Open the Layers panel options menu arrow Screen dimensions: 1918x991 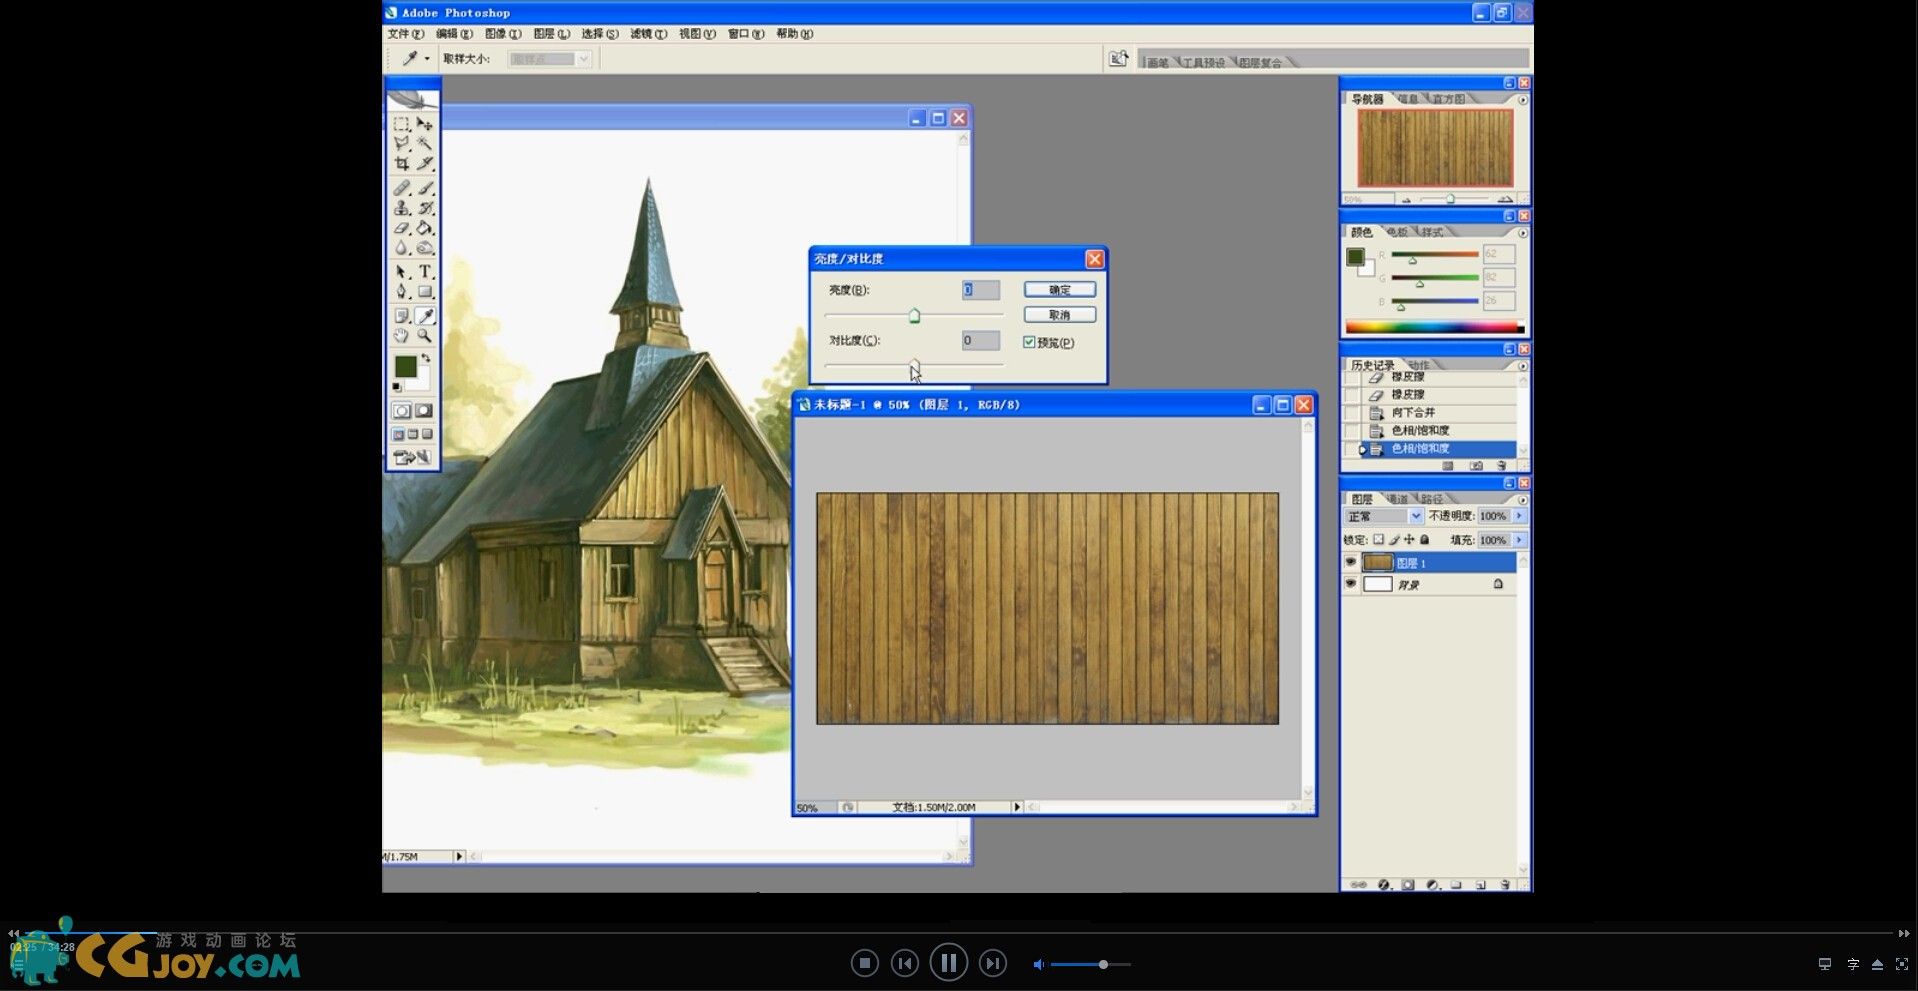pos(1523,499)
